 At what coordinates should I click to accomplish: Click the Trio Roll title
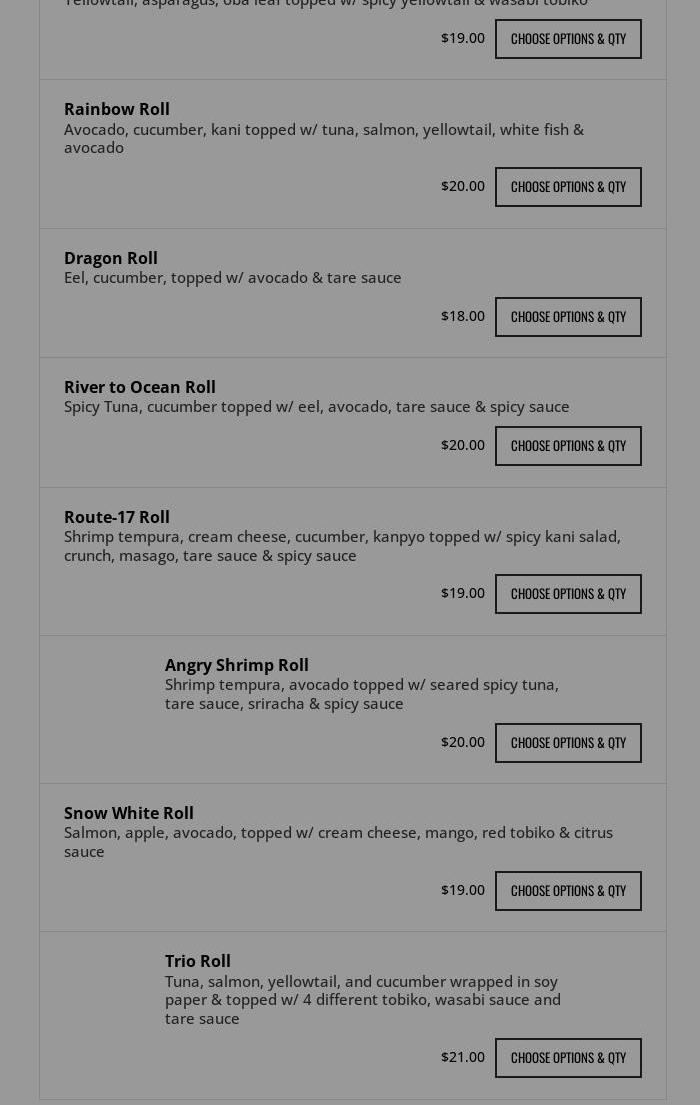coord(198,961)
